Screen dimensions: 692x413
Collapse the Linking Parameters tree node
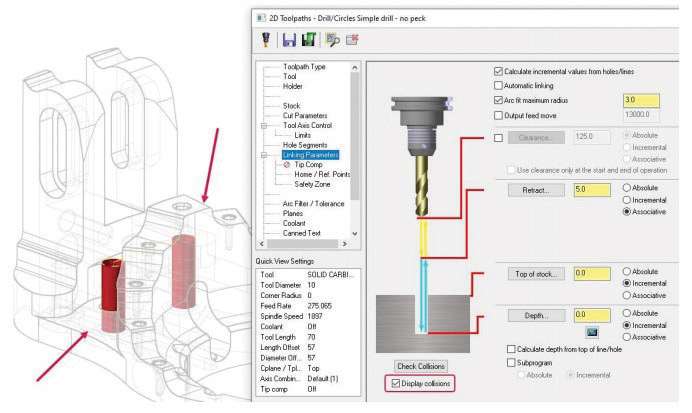264,155
